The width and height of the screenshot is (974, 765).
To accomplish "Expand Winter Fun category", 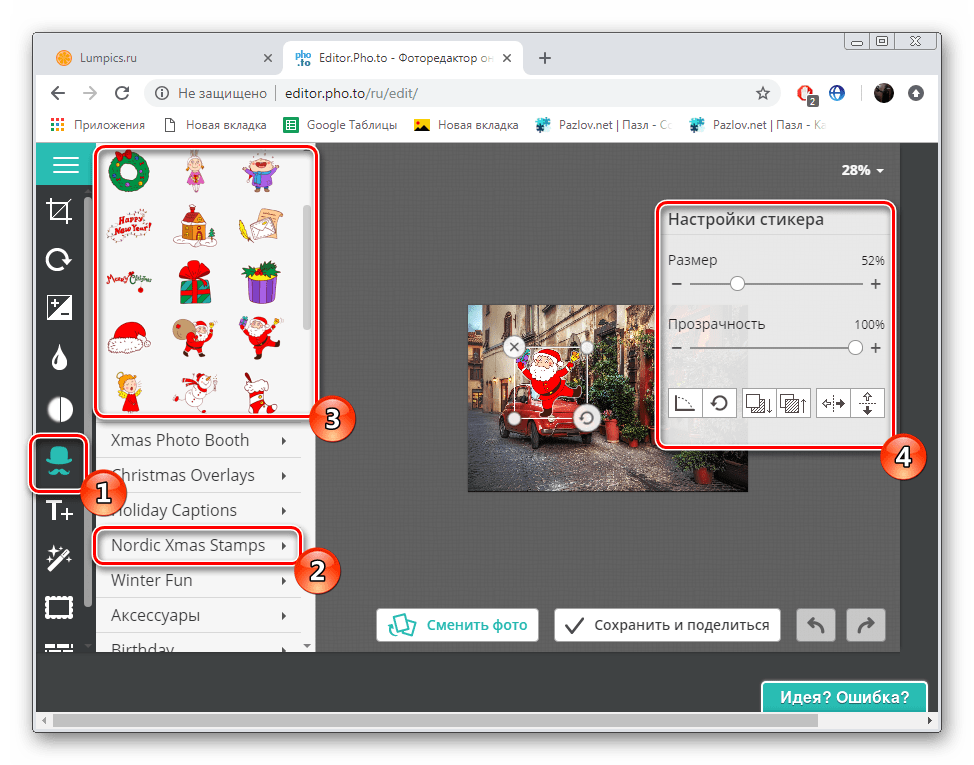I will [x=199, y=580].
